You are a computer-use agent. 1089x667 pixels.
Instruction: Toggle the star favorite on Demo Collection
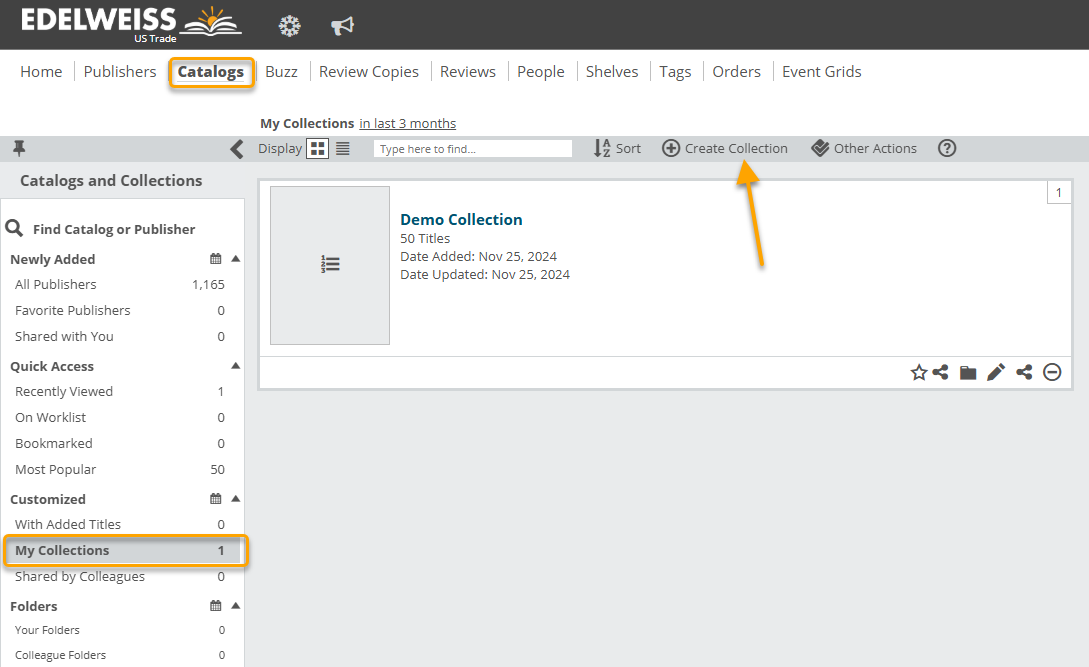[919, 372]
